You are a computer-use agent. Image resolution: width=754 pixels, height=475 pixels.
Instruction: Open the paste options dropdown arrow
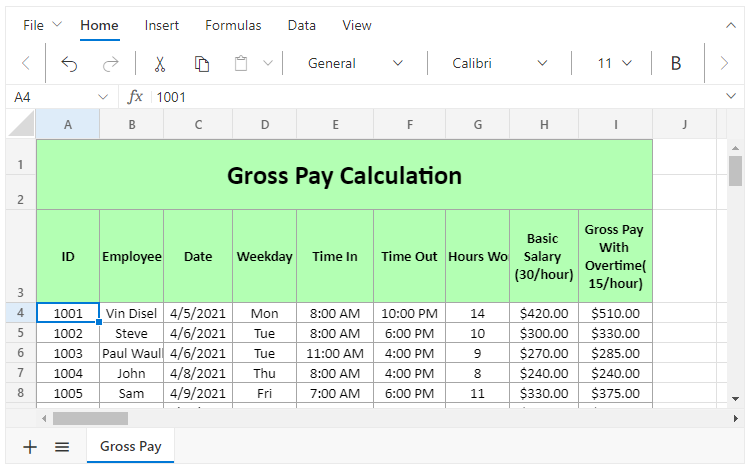click(267, 63)
